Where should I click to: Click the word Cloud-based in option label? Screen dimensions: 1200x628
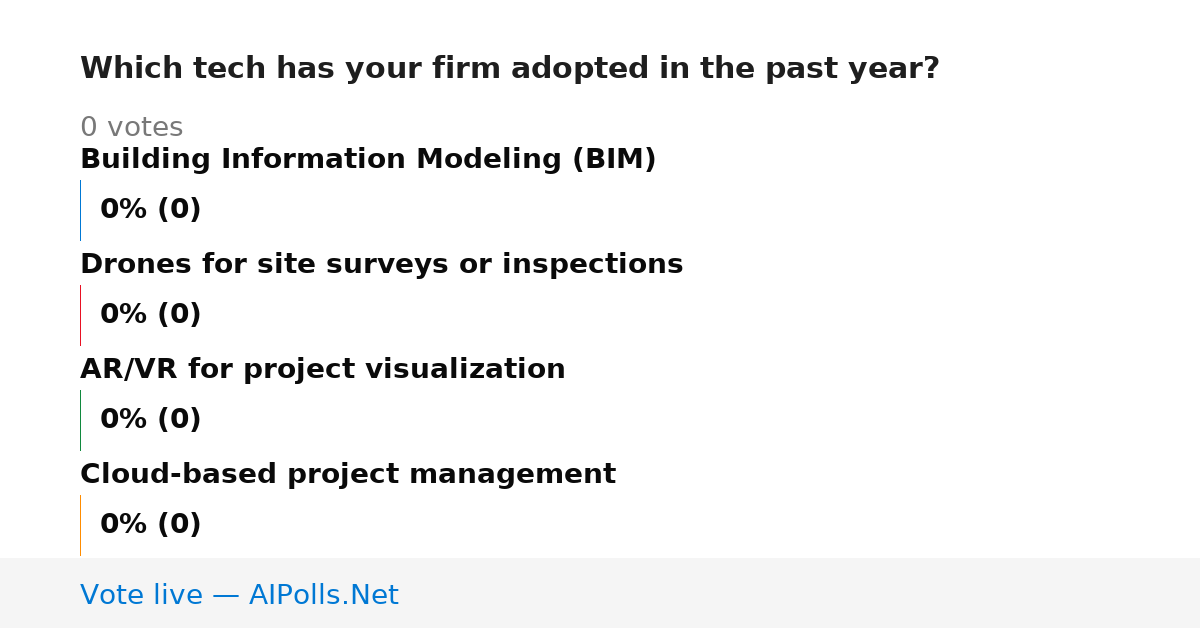179,475
